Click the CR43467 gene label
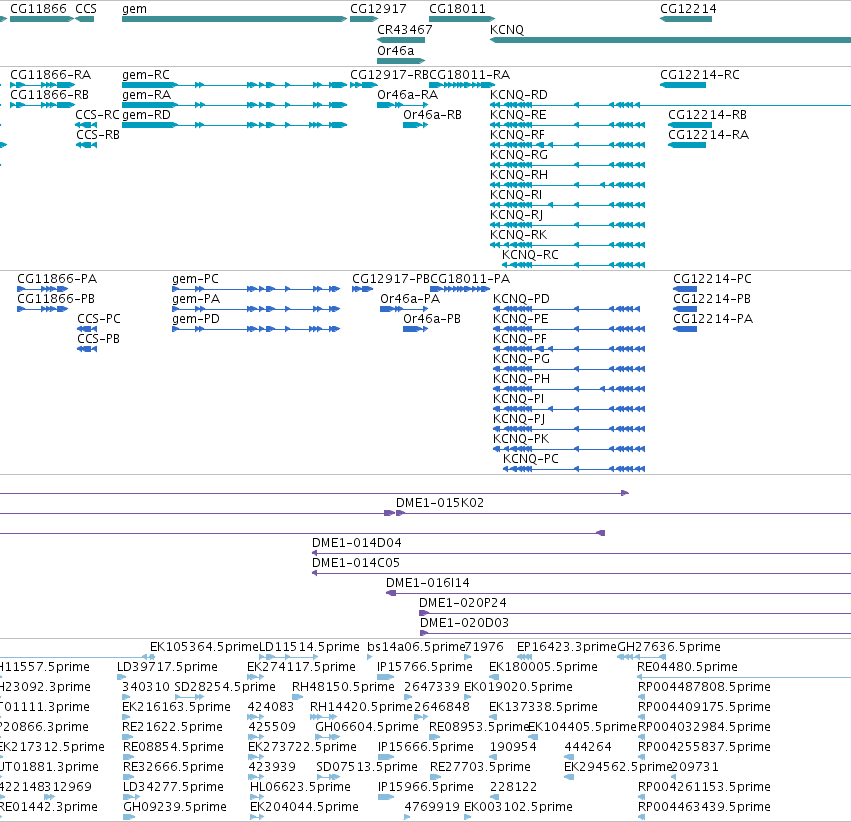The width and height of the screenshot is (851, 822). click(x=404, y=30)
